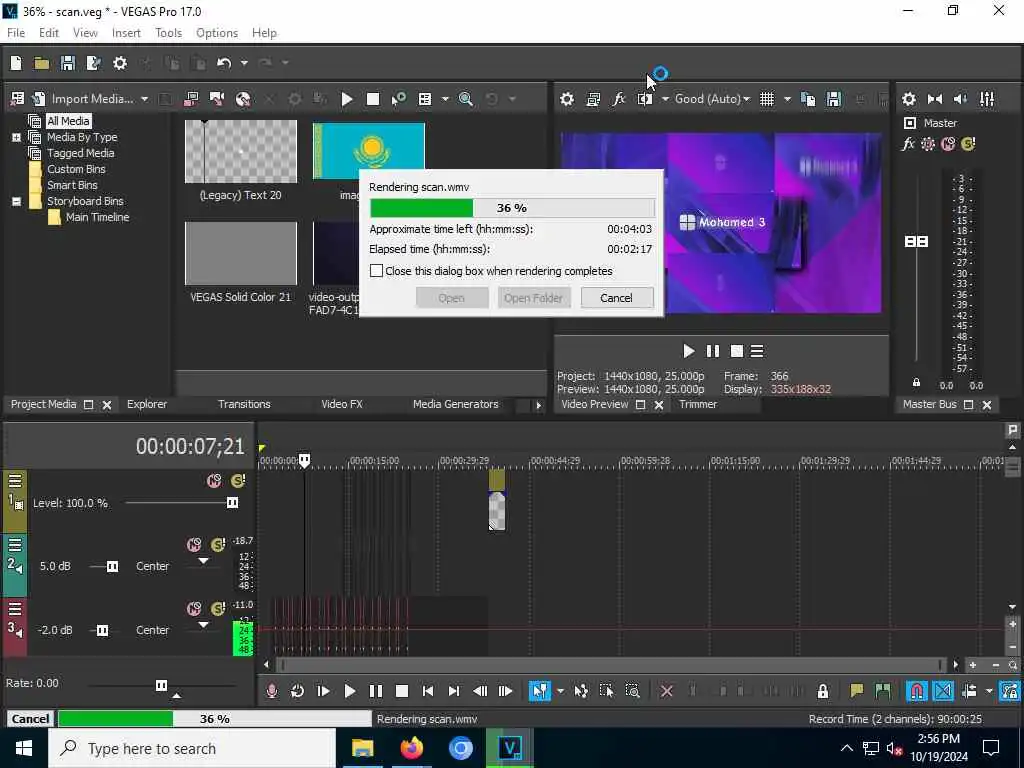The width and height of the screenshot is (1024, 768).
Task: Open Normal Edit Tool dropdown arrow
Action: 560,691
